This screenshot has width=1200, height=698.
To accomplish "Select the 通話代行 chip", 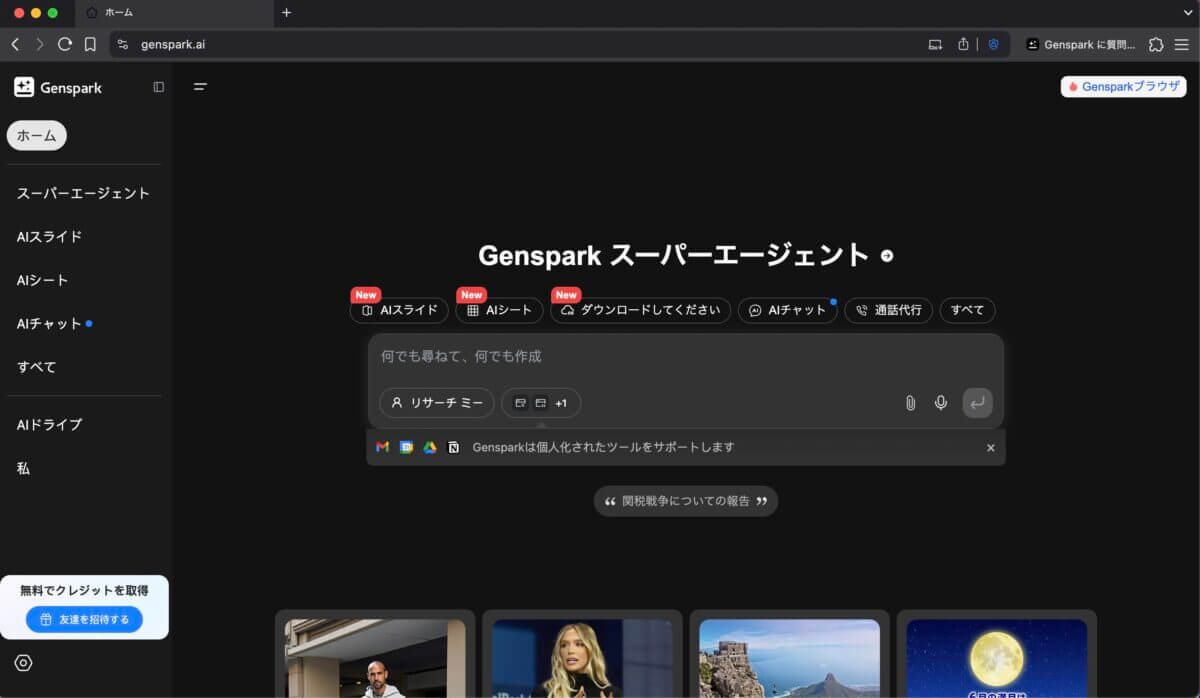I will pos(889,310).
